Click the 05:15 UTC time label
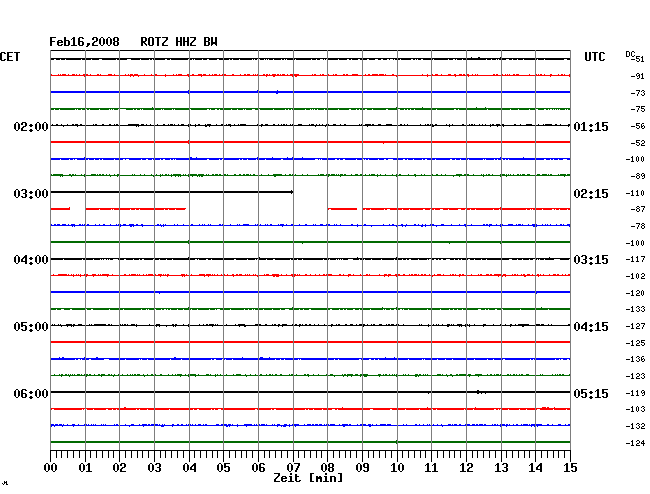The width and height of the screenshot is (650, 494). click(x=591, y=393)
